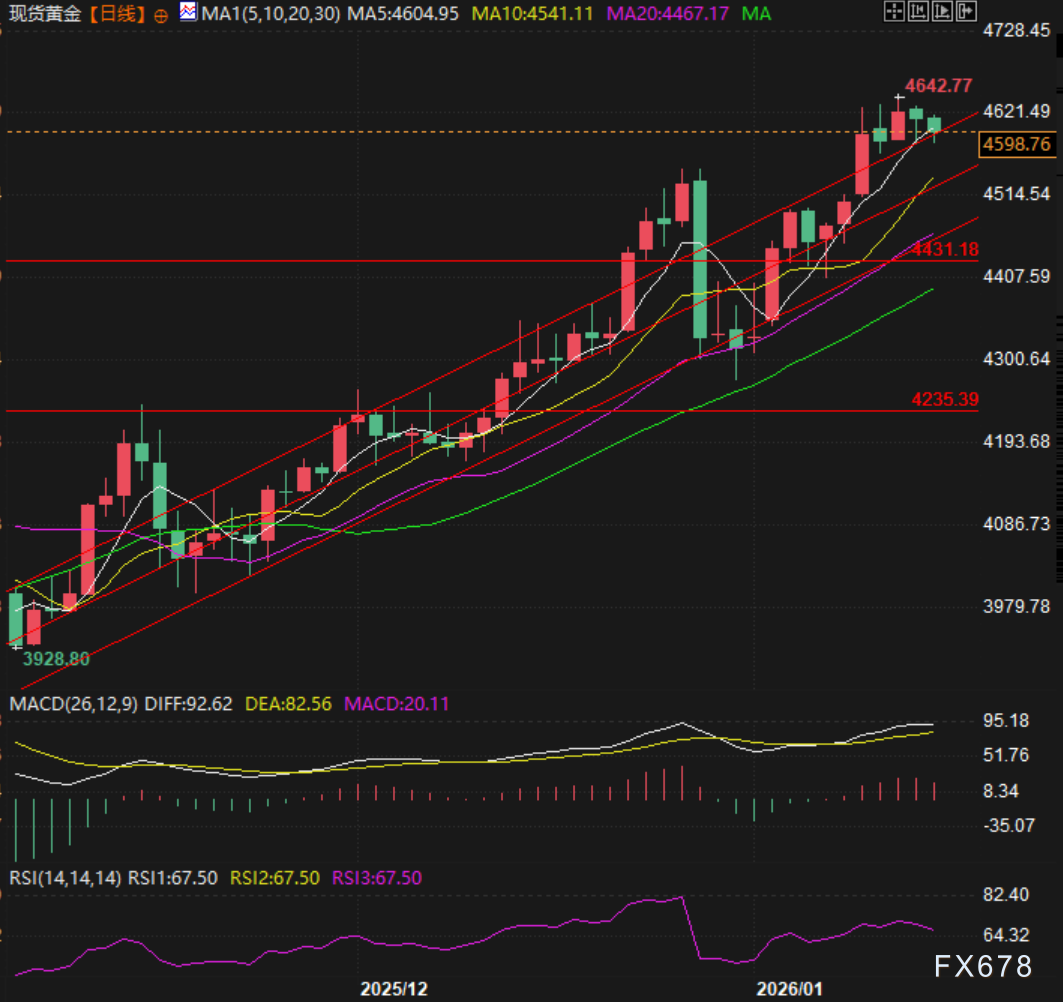
Task: Click the RSI2:67.50 readout
Action: [x=275, y=878]
